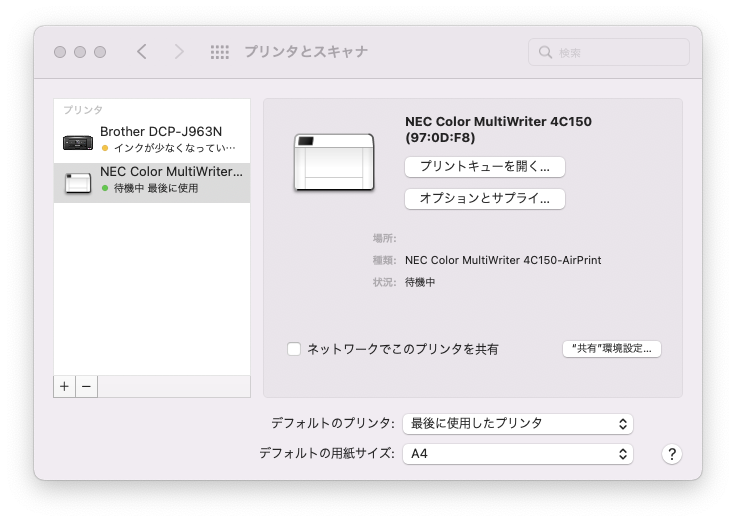Screen dimensions: 736x522
Task: Click インクが少なくなってい… status text
Action: tap(175, 148)
